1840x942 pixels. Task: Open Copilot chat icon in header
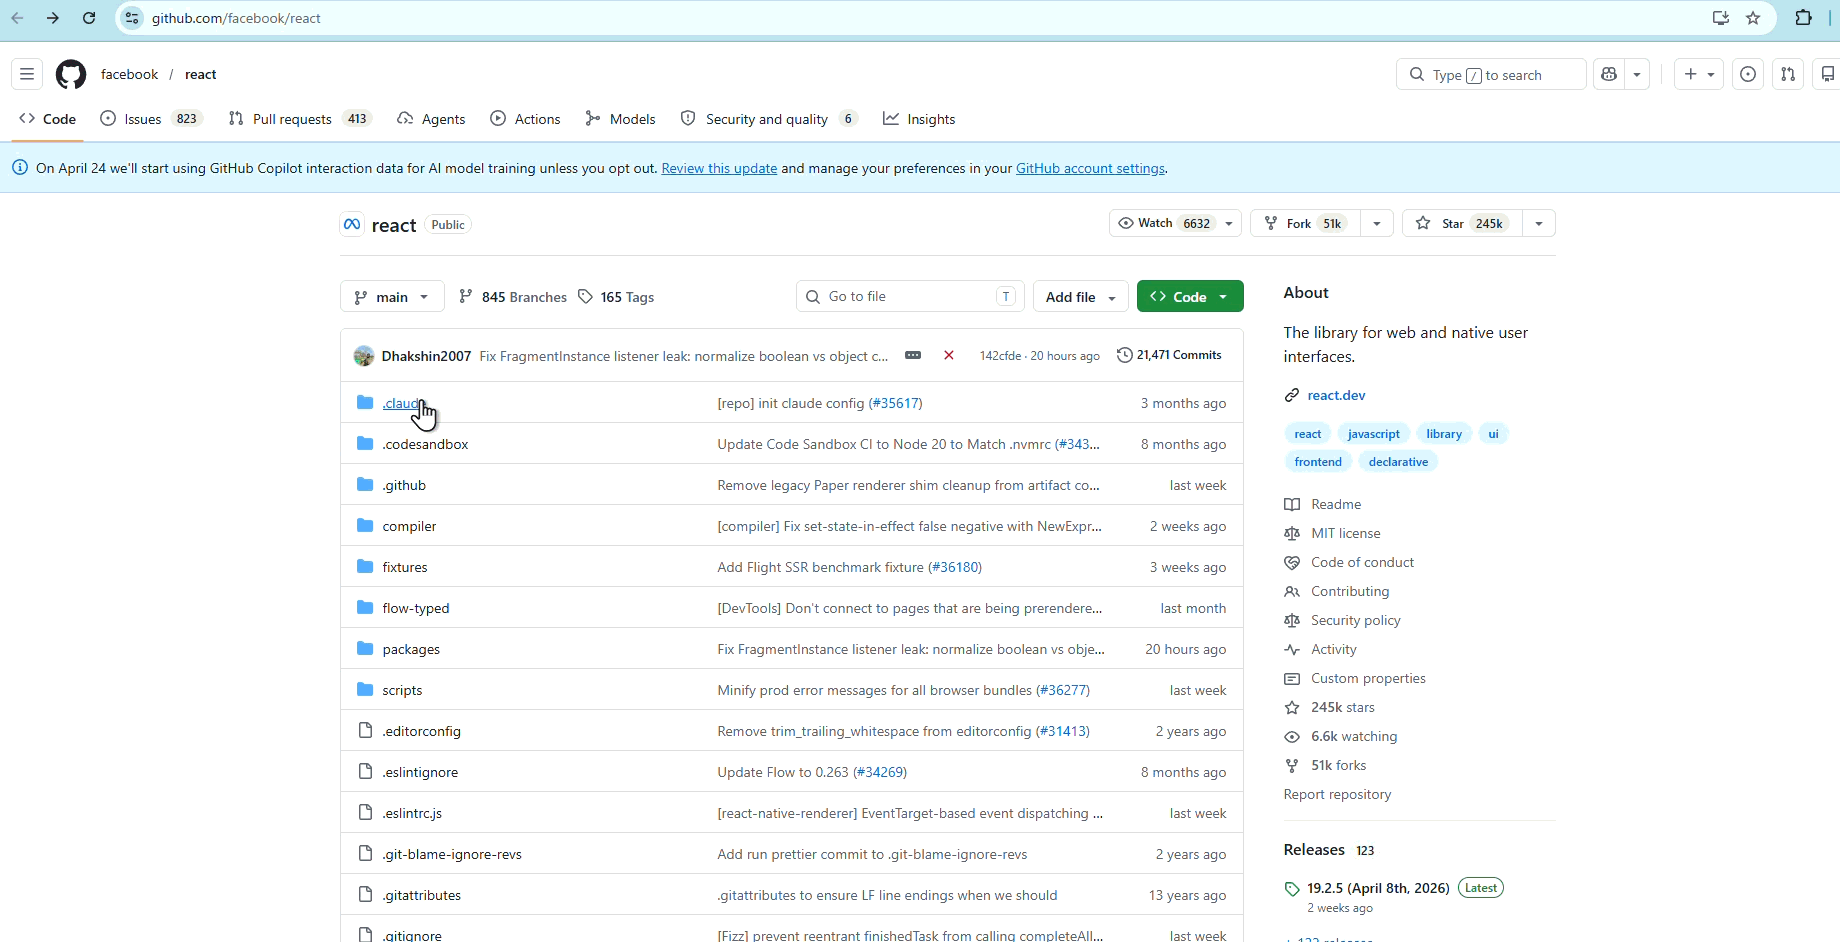click(1609, 74)
